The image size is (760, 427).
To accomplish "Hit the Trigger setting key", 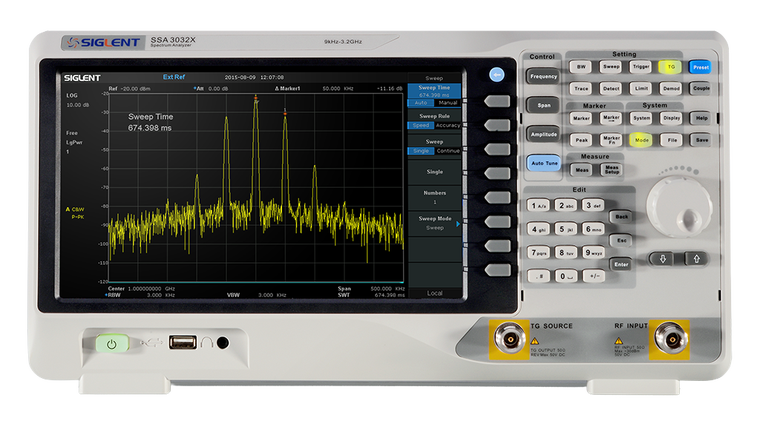I will [641, 67].
